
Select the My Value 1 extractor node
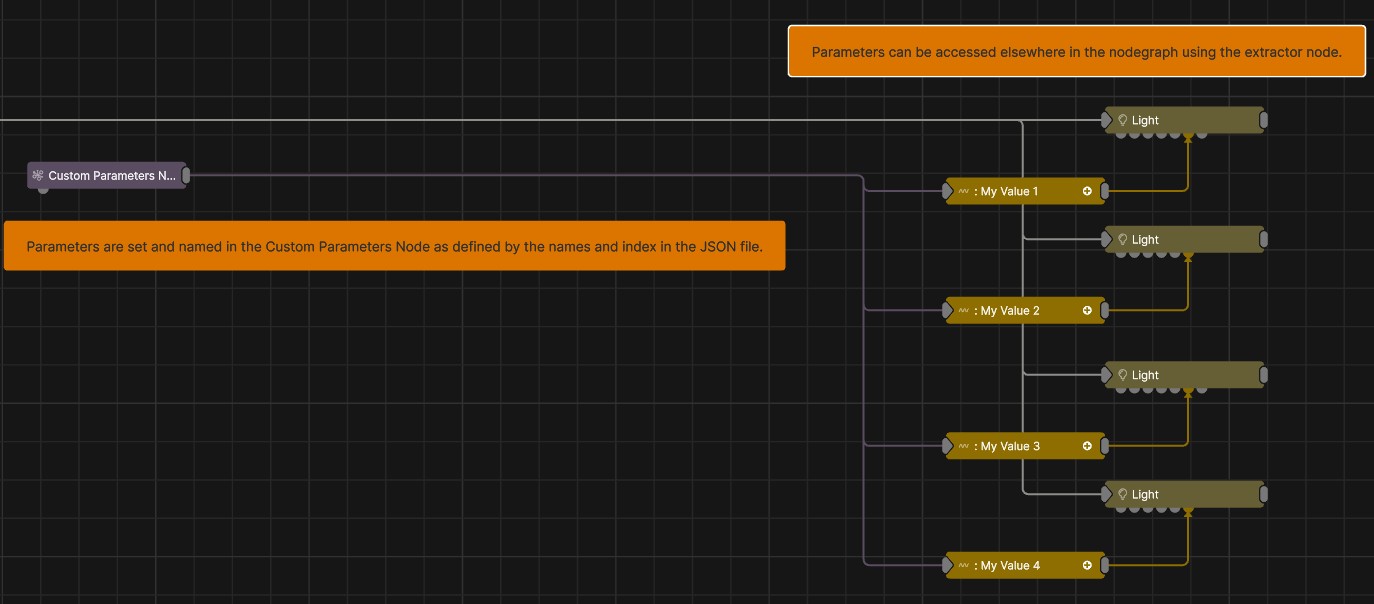1025,191
